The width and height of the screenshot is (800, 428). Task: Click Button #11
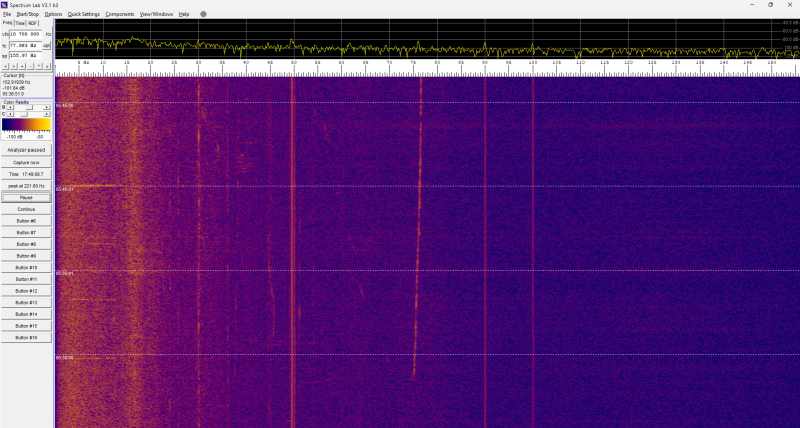pyautogui.click(x=26, y=279)
